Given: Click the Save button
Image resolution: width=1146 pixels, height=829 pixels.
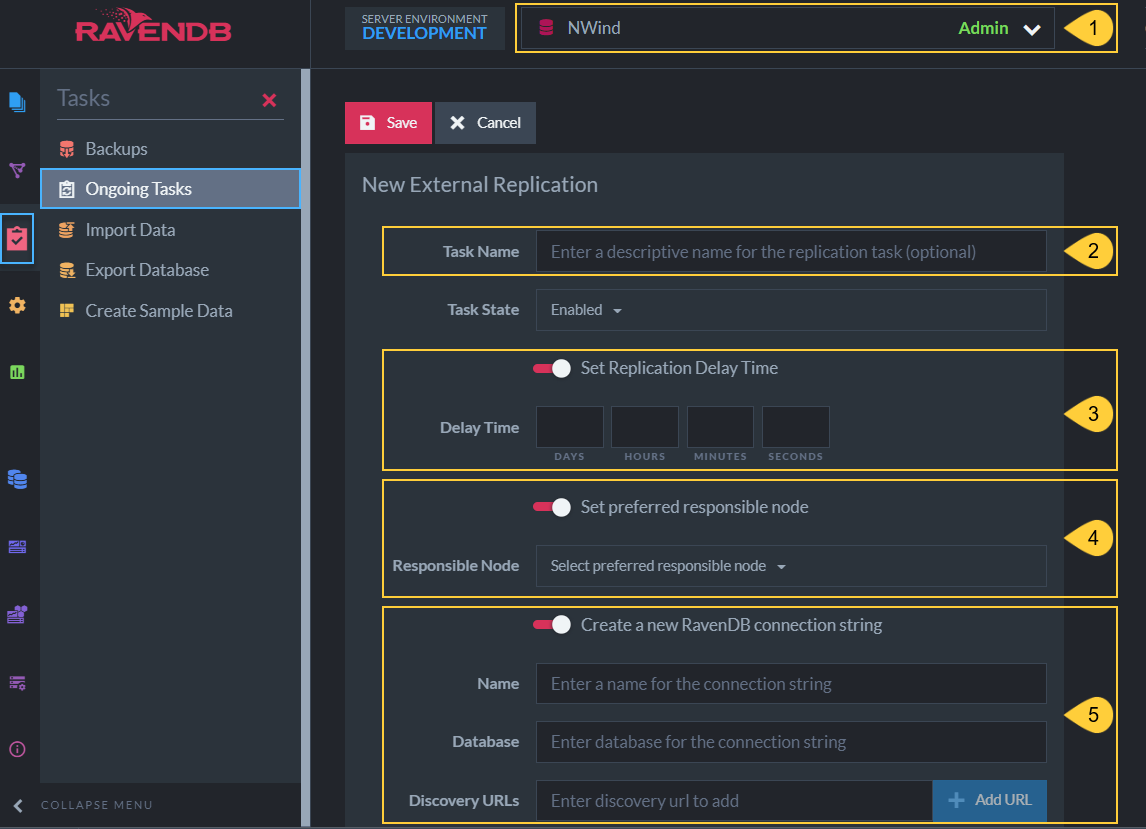Looking at the screenshot, I should click(x=388, y=123).
